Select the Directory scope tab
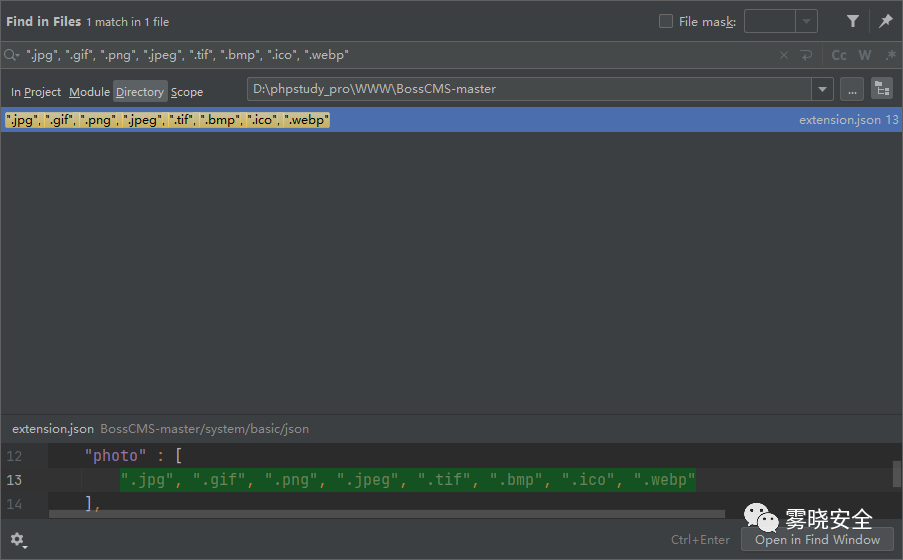903x560 pixels. [x=140, y=92]
